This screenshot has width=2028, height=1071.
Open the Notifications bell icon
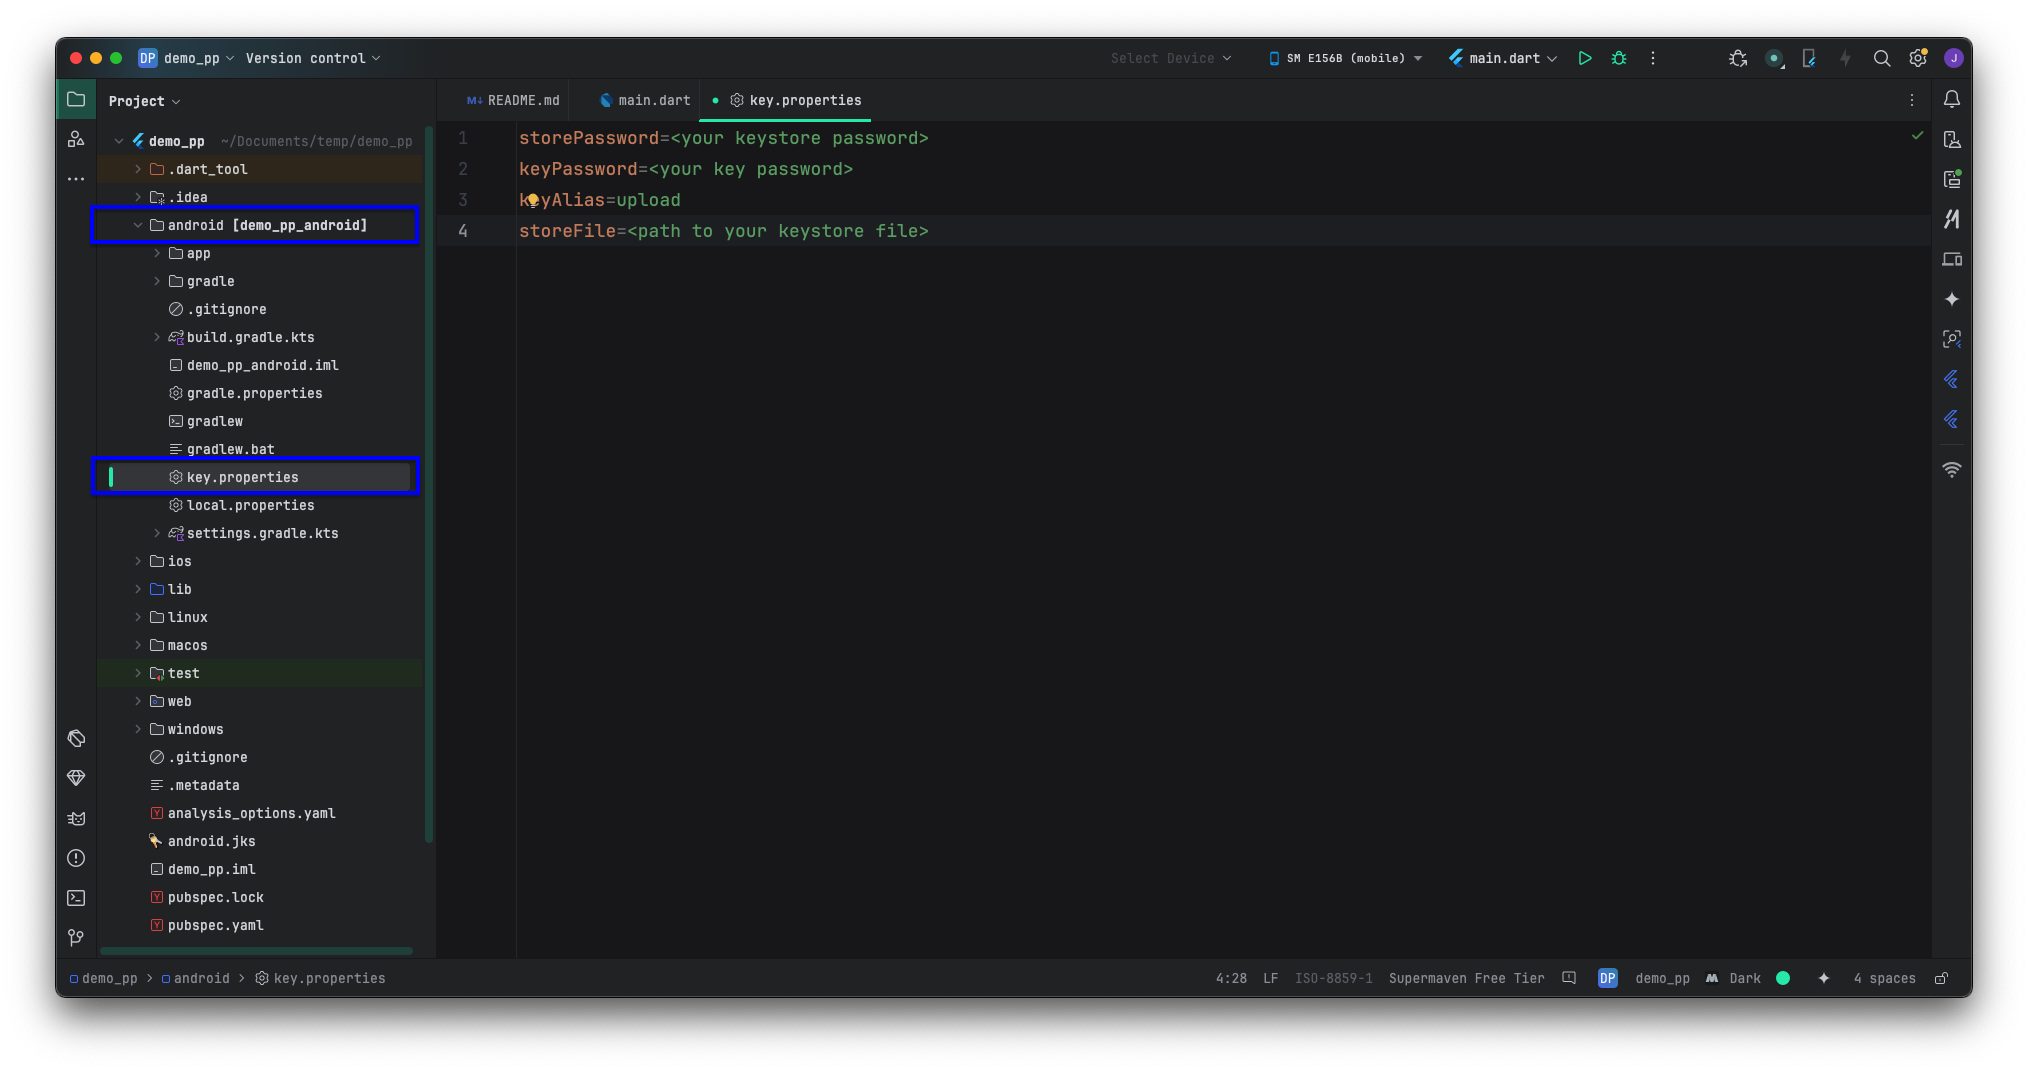click(x=1952, y=99)
